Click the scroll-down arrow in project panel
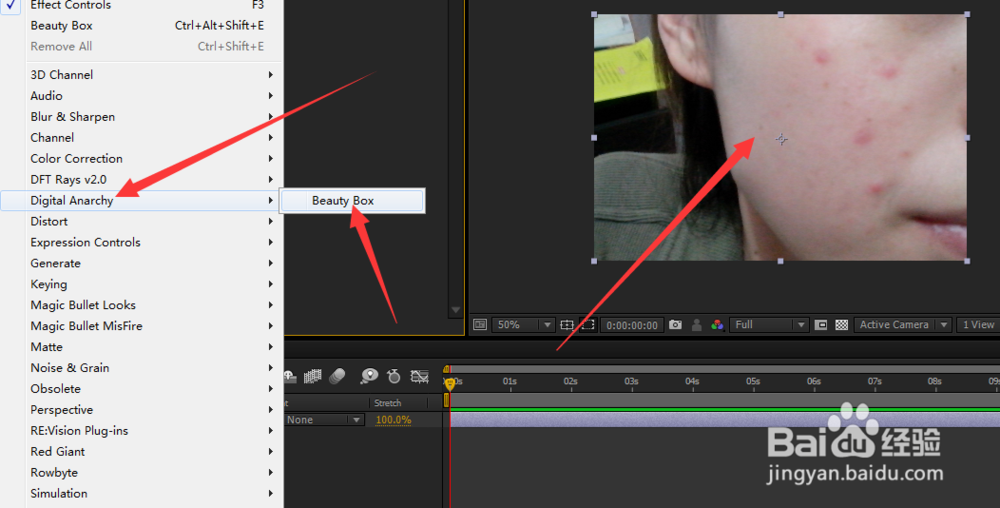Screen dimensions: 1000x508 (x=455, y=310)
